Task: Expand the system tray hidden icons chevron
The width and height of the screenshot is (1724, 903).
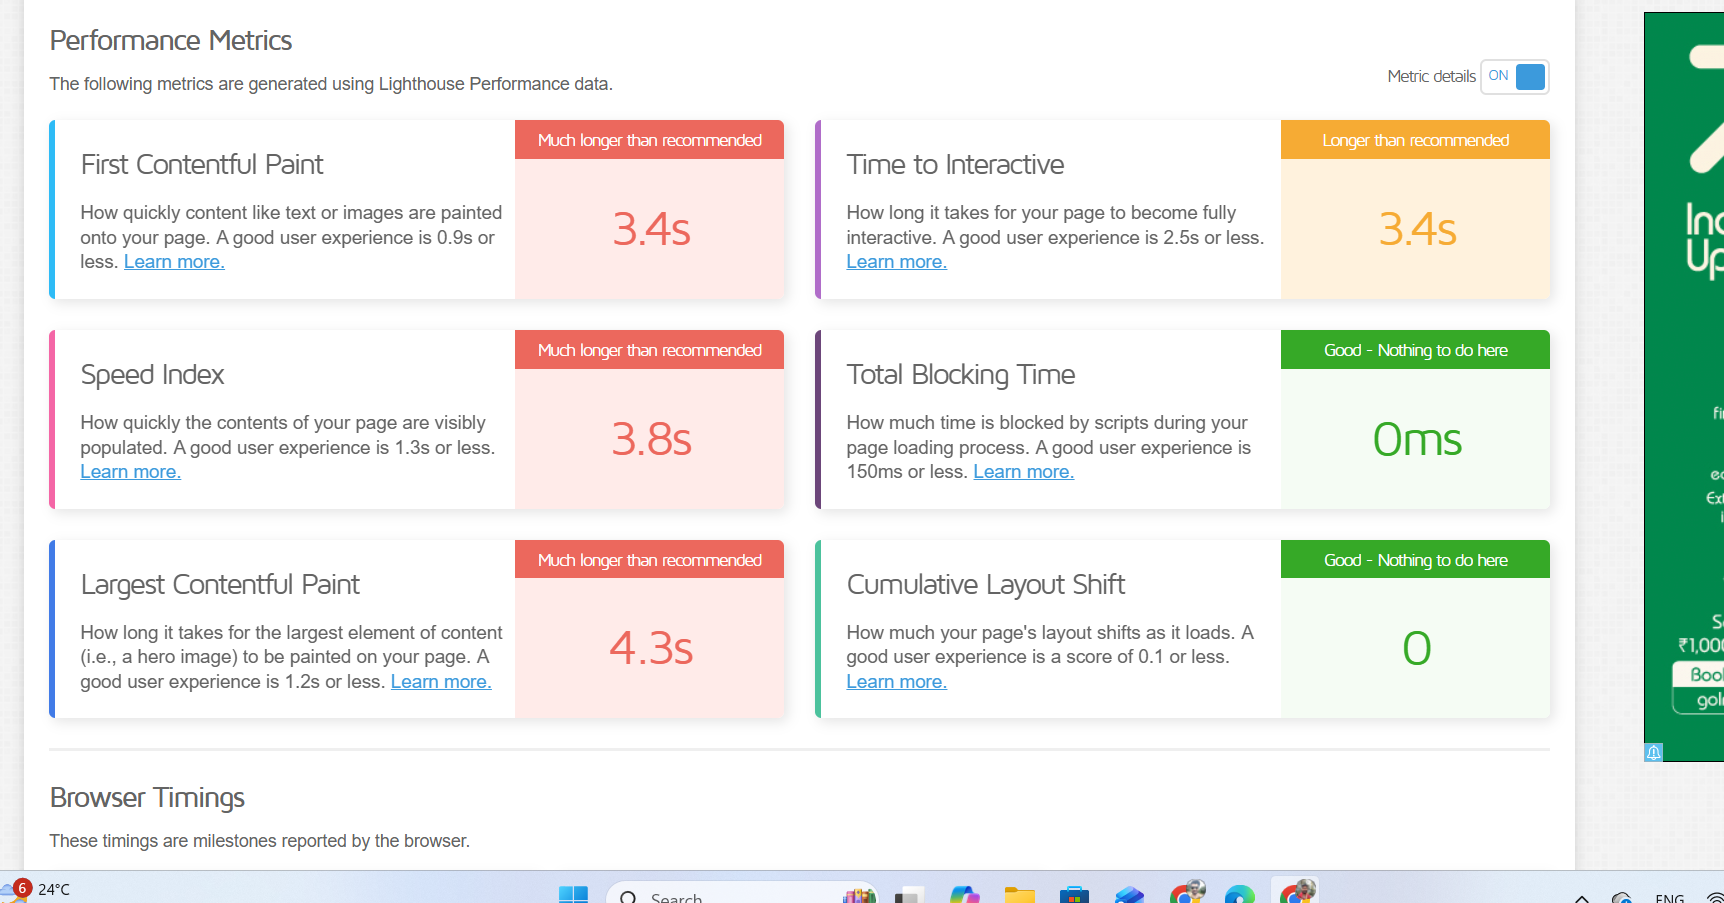Action: tap(1582, 897)
